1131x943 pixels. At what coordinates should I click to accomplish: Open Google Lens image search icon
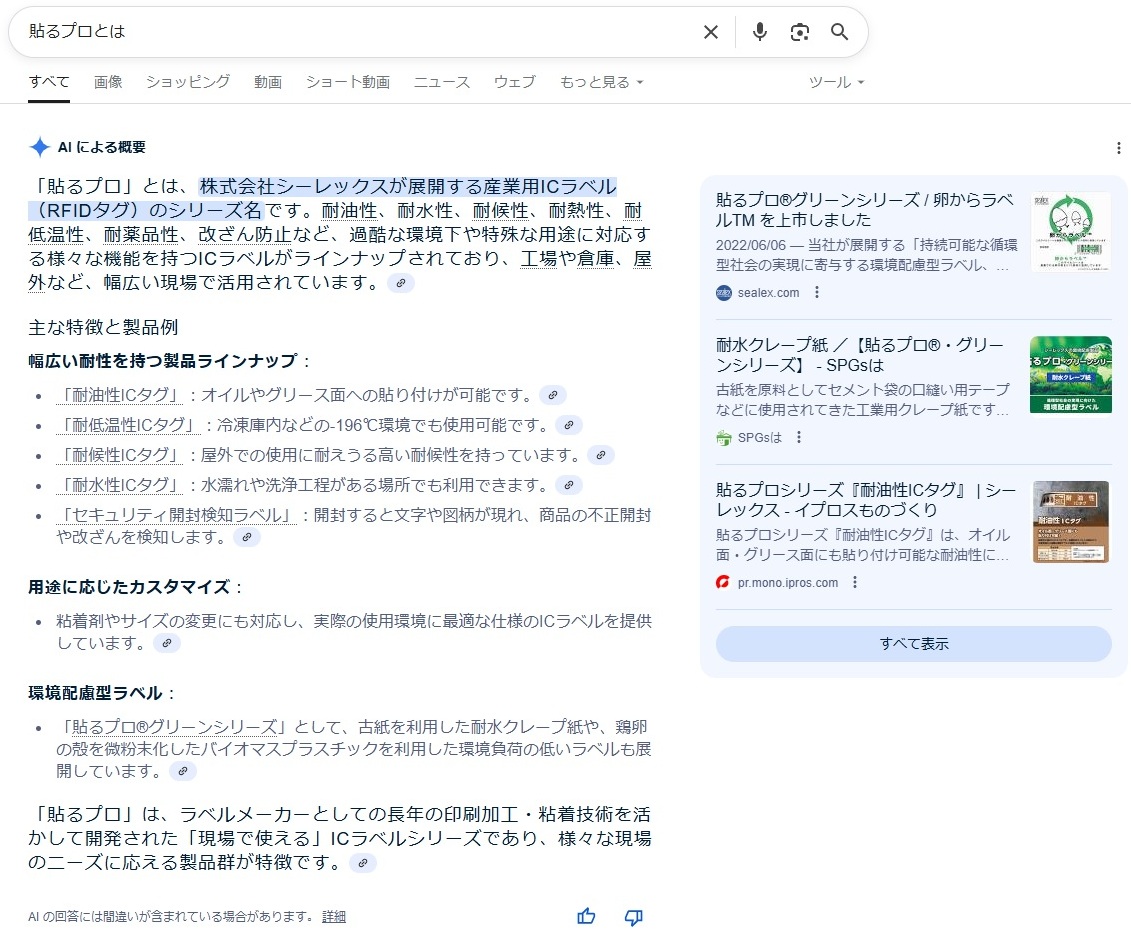(x=799, y=32)
